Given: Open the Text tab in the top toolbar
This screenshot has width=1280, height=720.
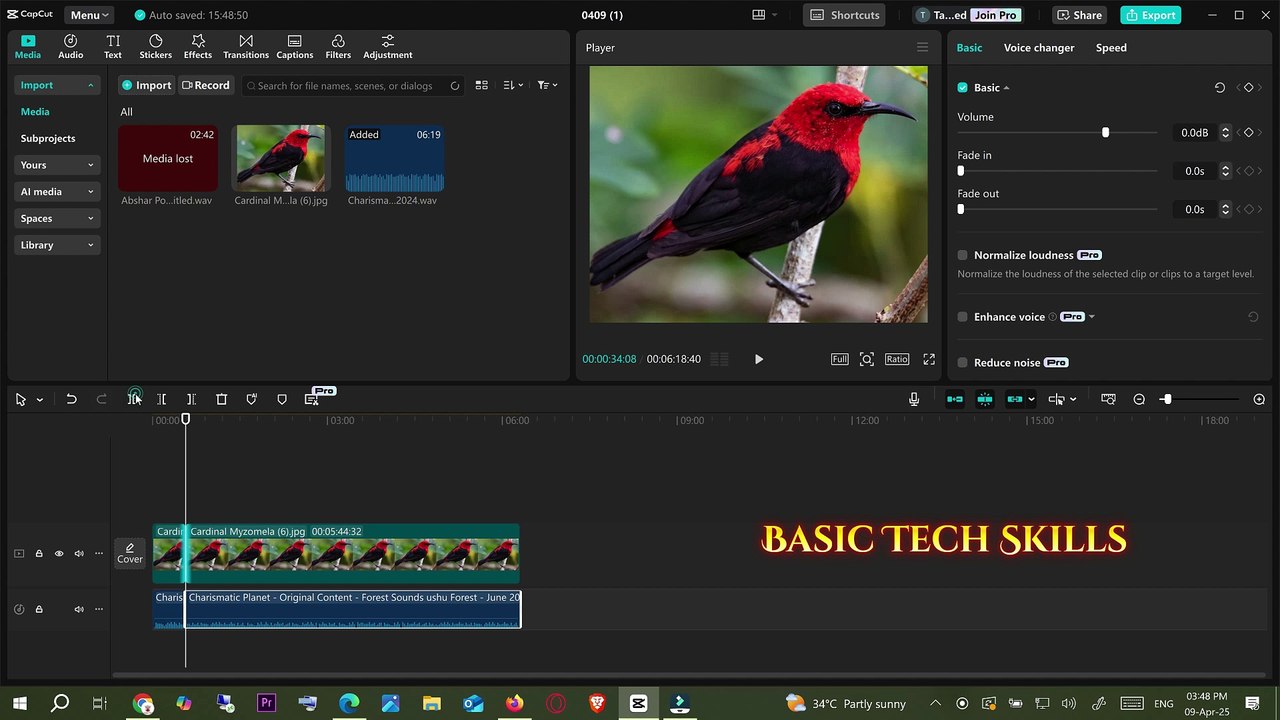Looking at the screenshot, I should 113,46.
